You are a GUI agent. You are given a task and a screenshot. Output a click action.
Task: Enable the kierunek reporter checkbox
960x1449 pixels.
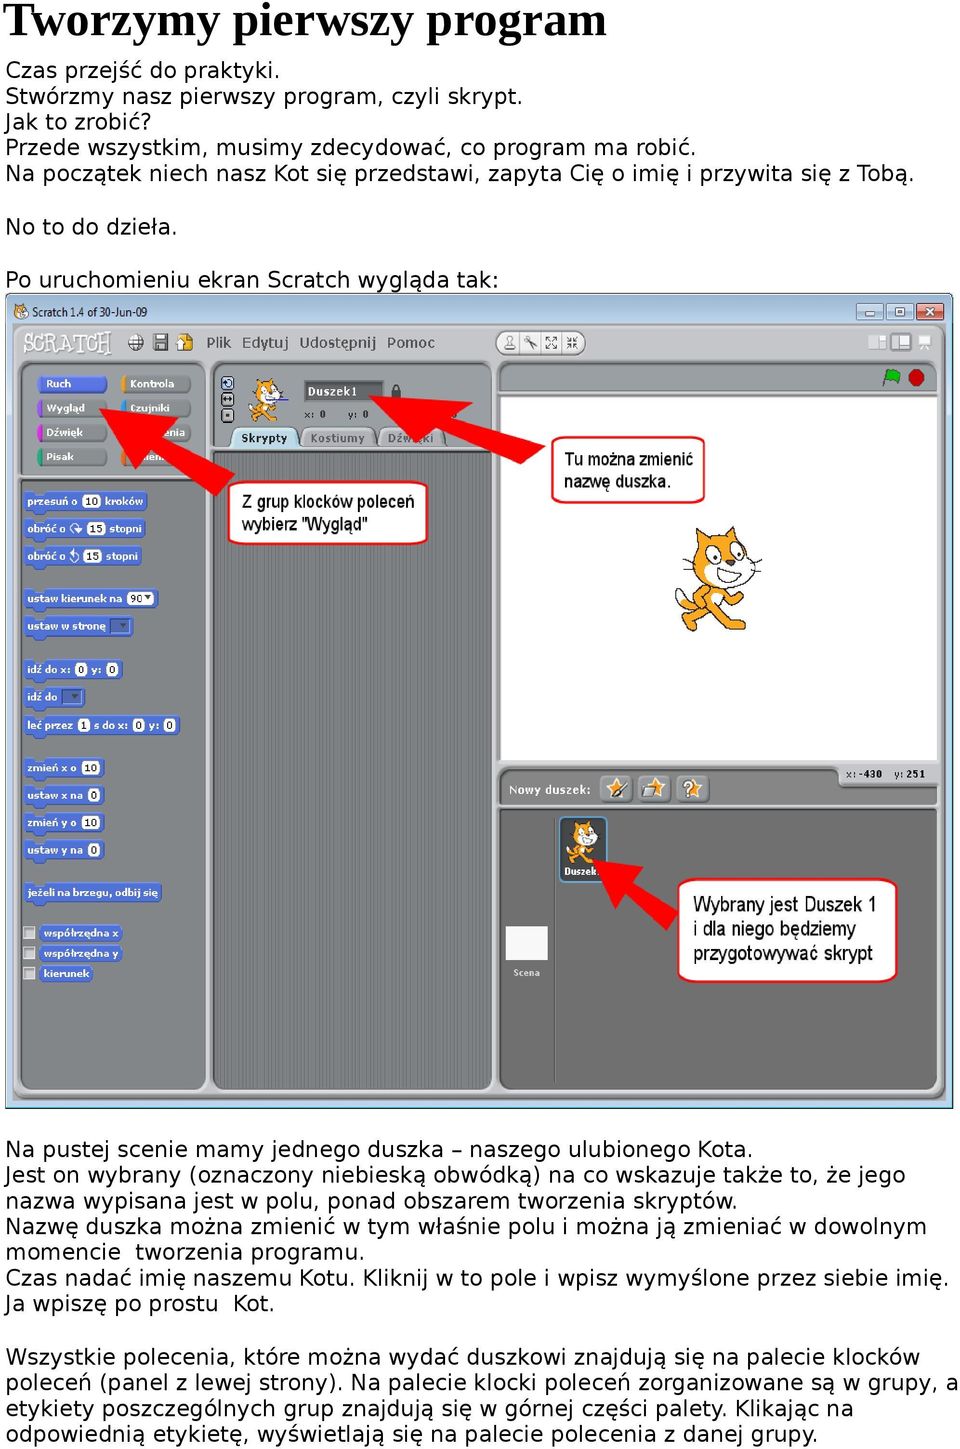click(x=30, y=973)
